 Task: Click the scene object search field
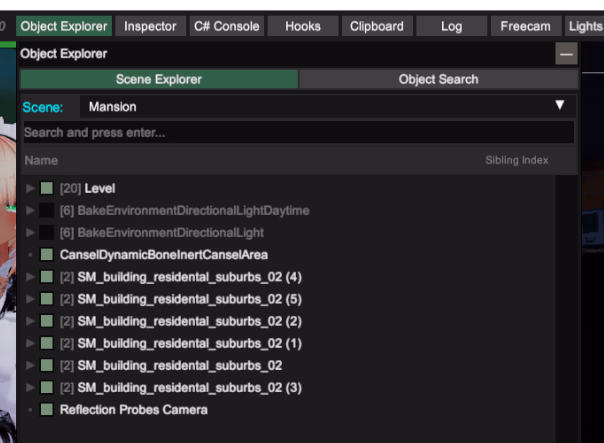[298, 132]
